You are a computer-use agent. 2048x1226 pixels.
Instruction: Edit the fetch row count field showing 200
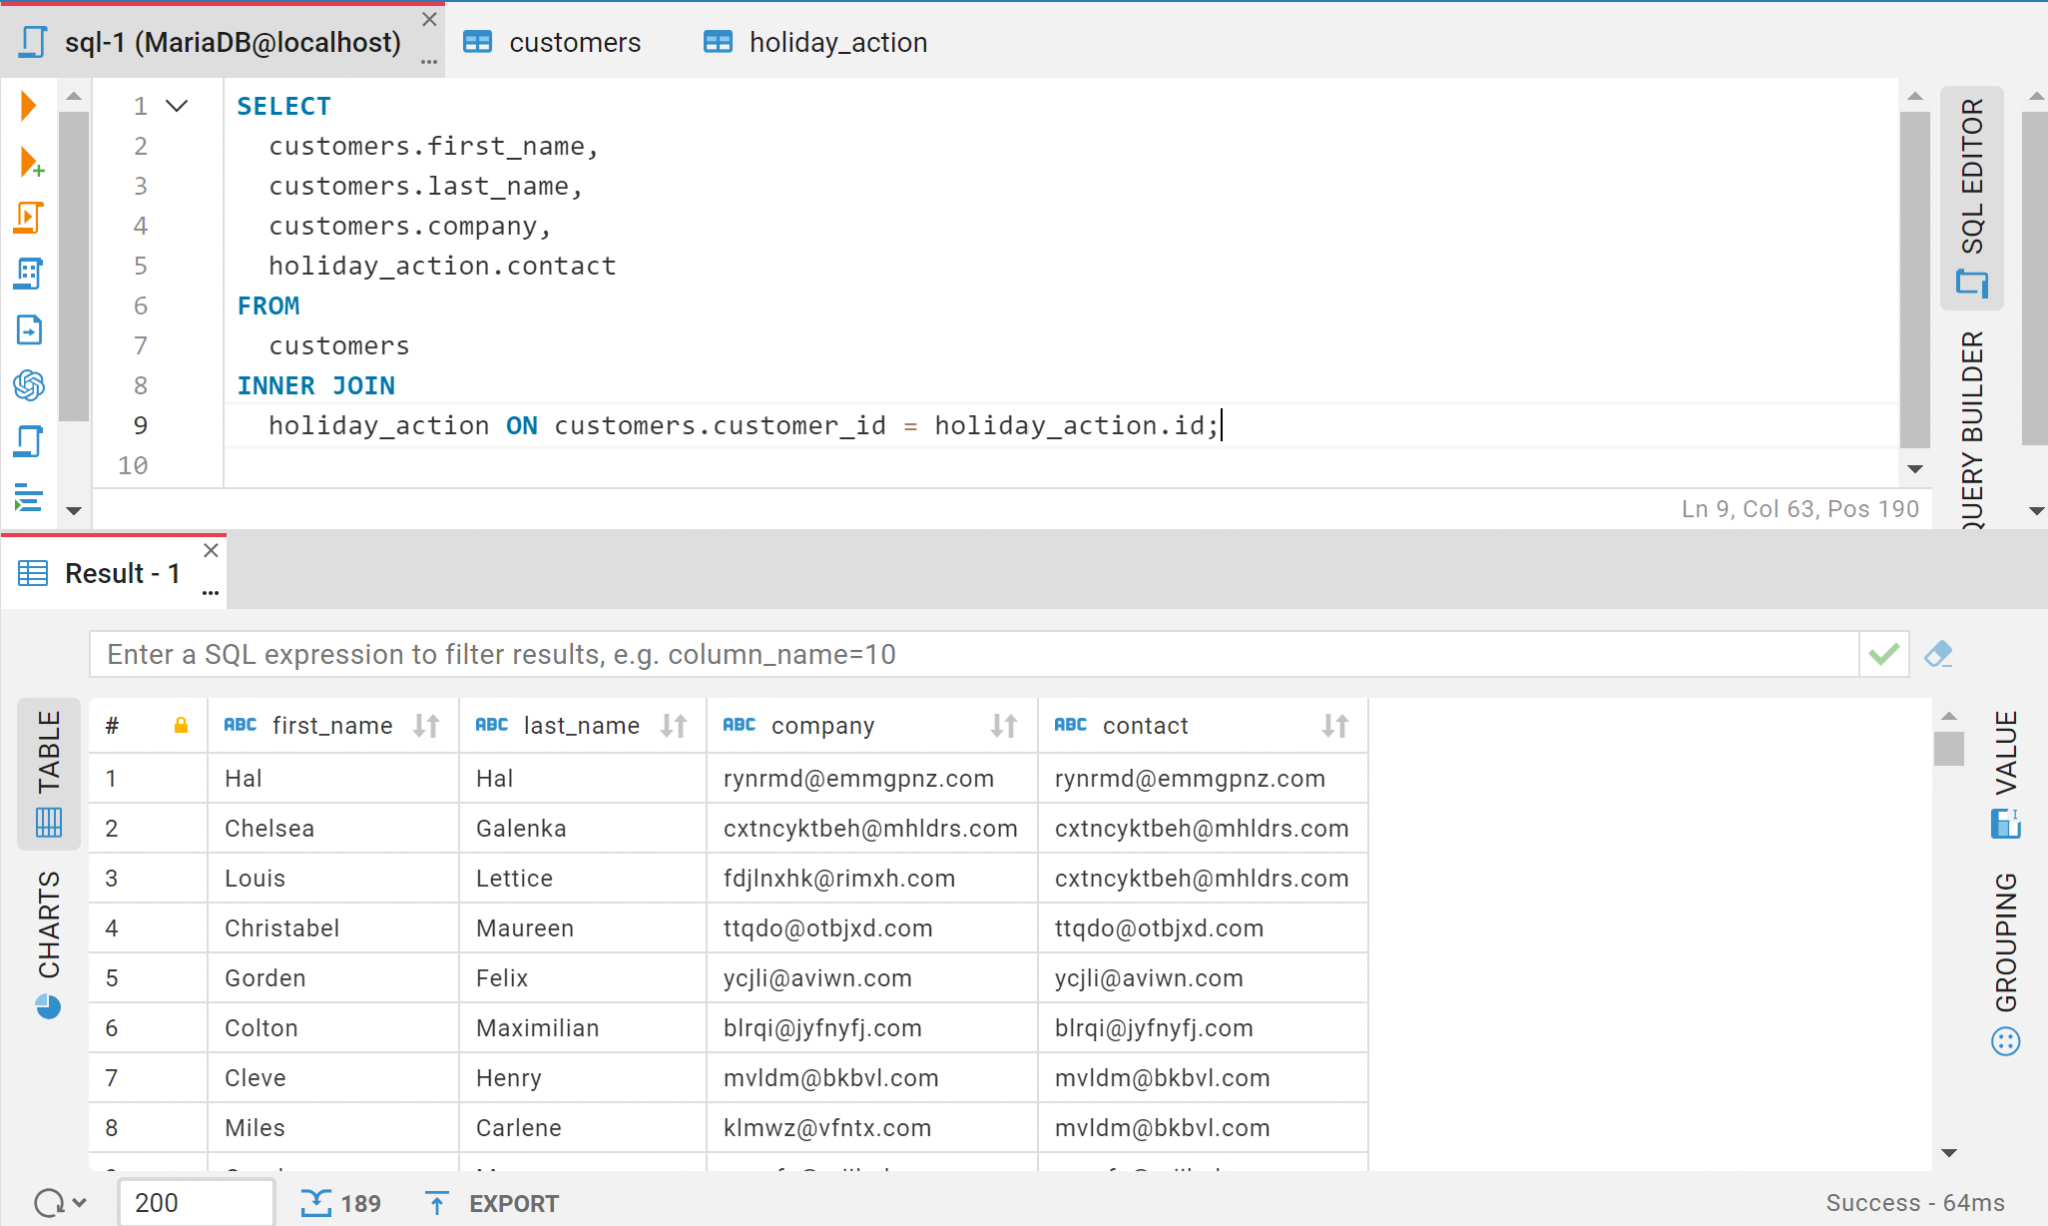195,1202
